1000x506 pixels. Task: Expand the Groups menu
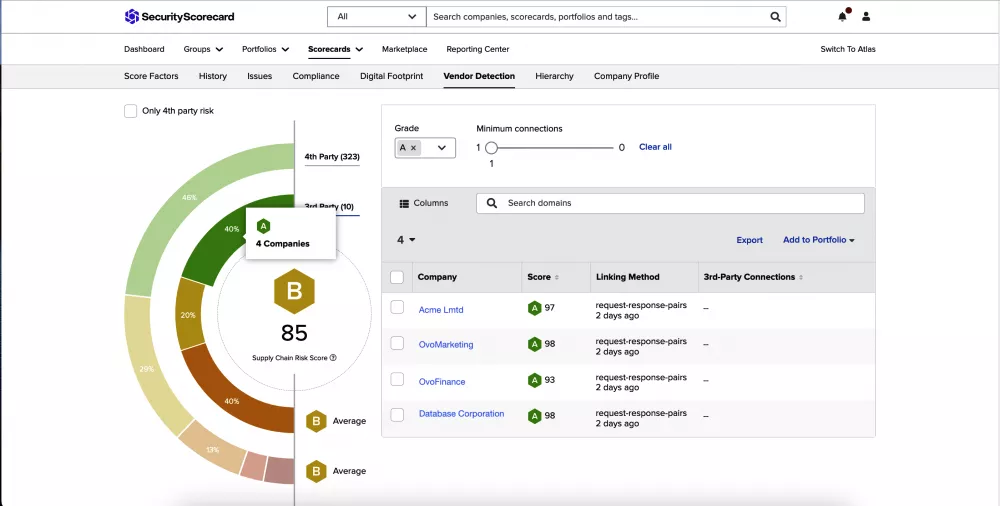[x=203, y=49]
